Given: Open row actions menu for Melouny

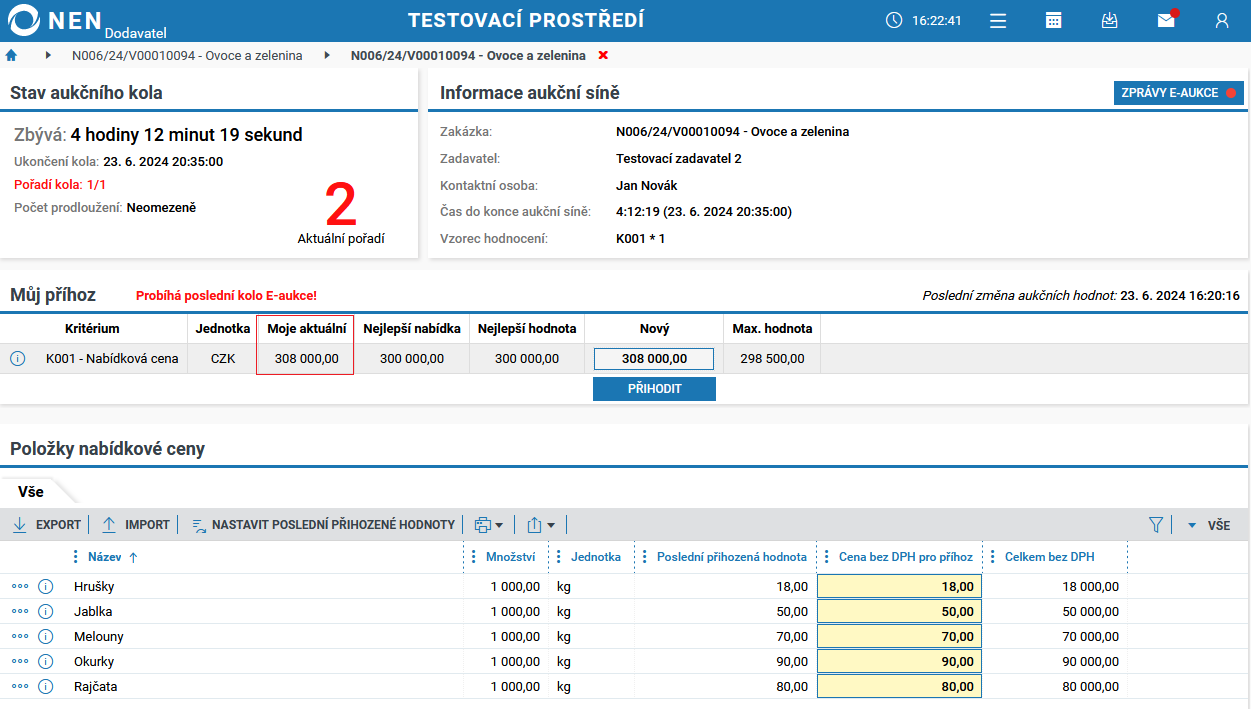Looking at the screenshot, I should click(x=20, y=636).
